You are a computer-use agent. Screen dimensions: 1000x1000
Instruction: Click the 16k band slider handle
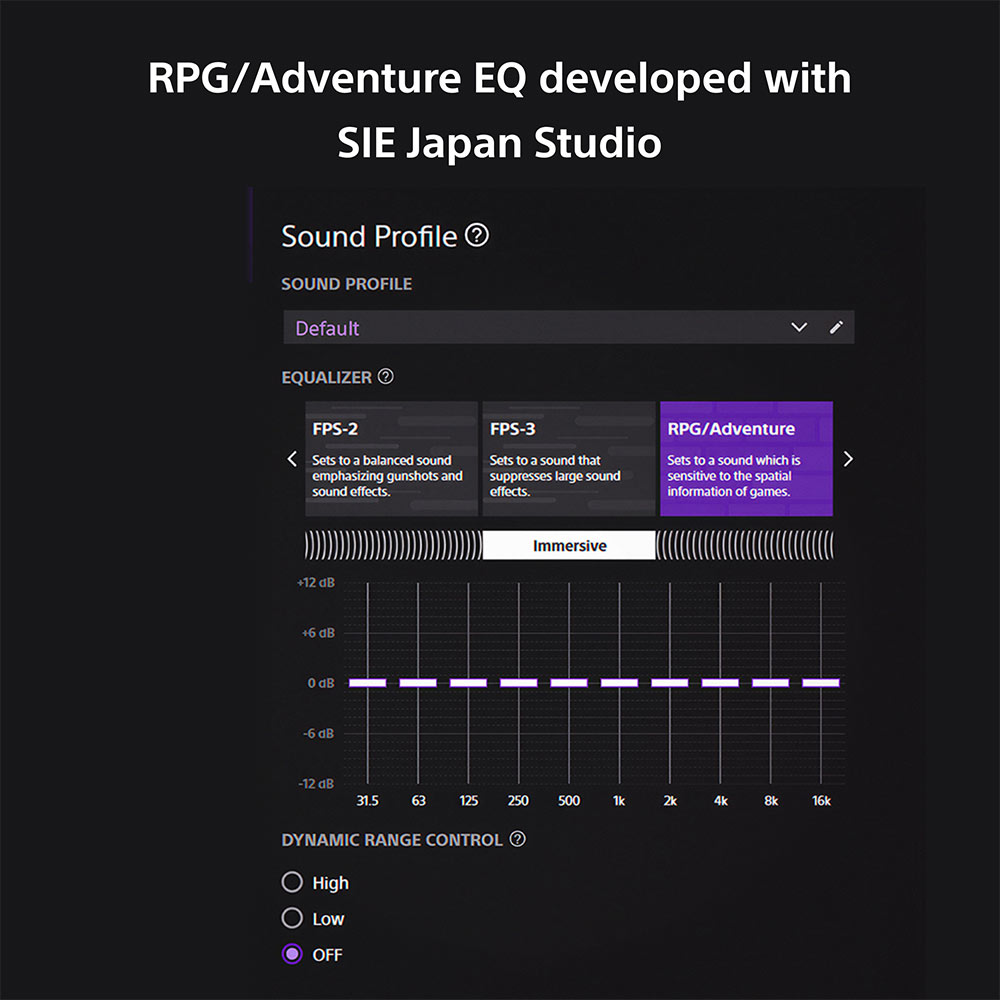(x=821, y=682)
